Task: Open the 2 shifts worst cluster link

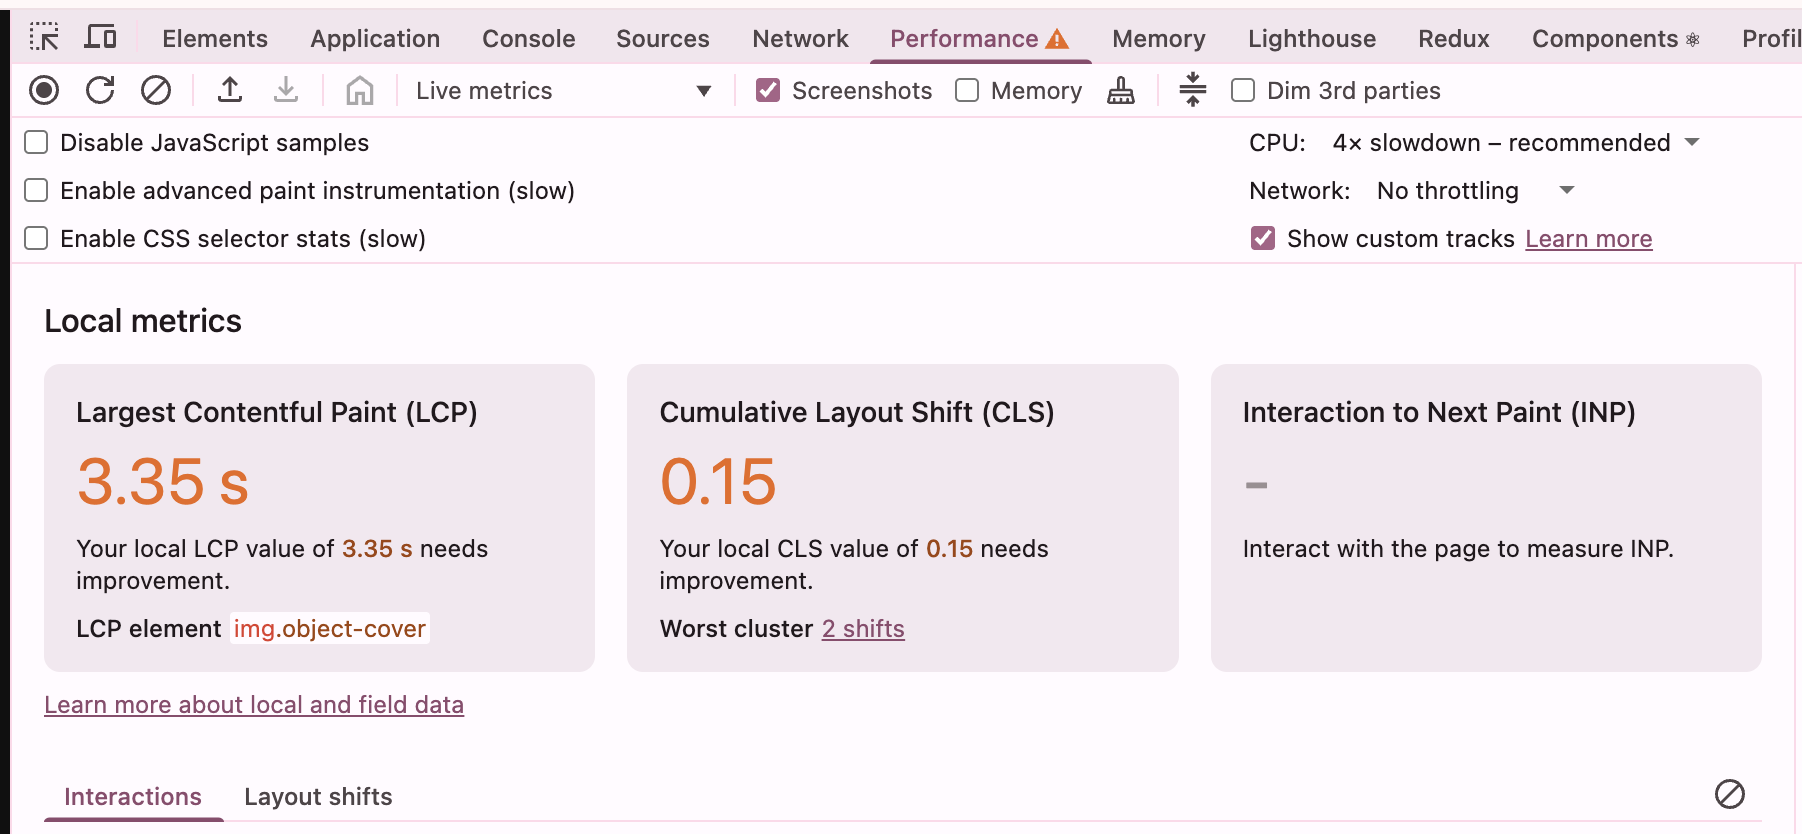Action: pos(863,629)
